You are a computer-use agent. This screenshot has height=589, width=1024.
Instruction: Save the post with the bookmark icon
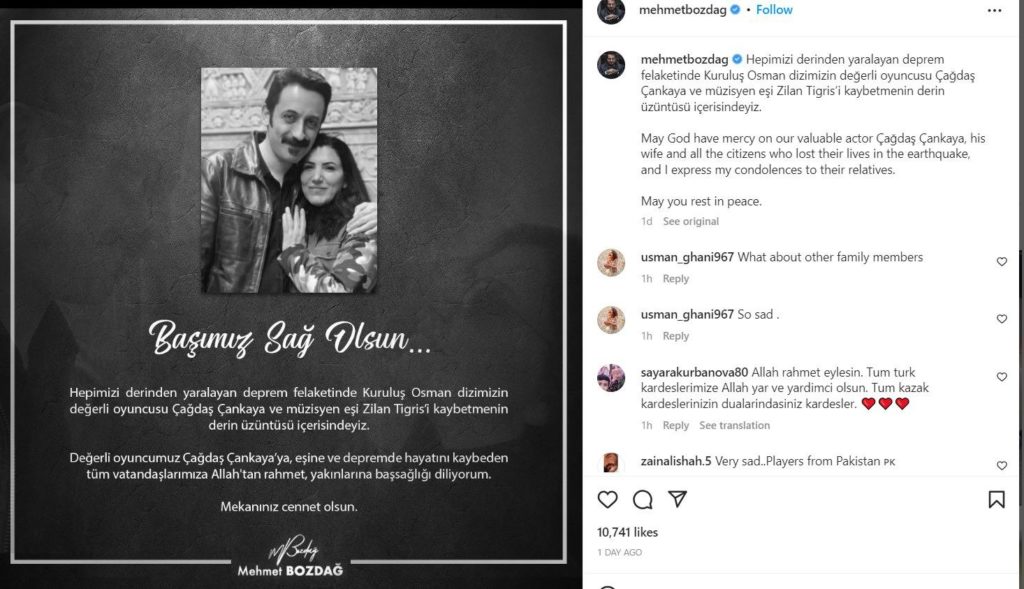[997, 500]
